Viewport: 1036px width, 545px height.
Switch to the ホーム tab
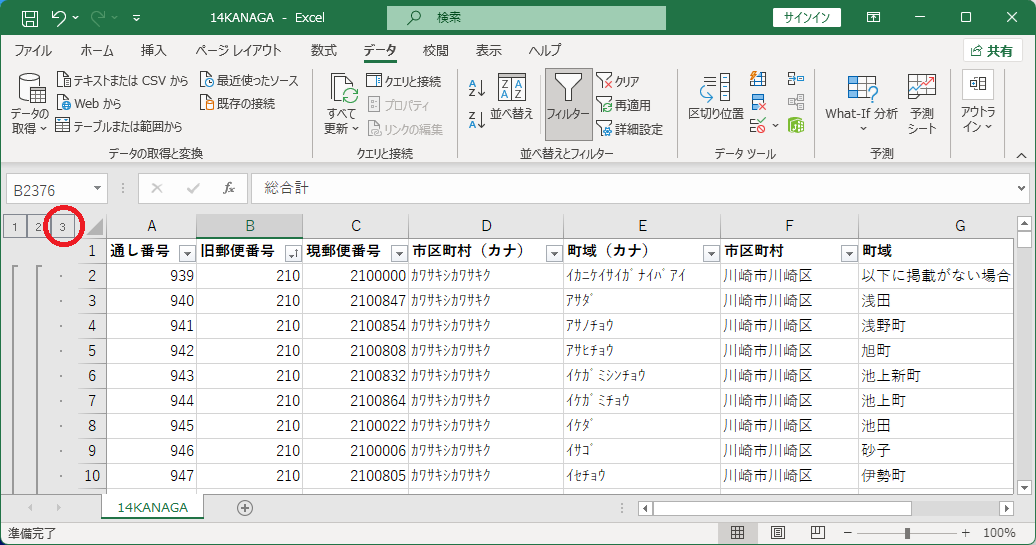(96, 50)
